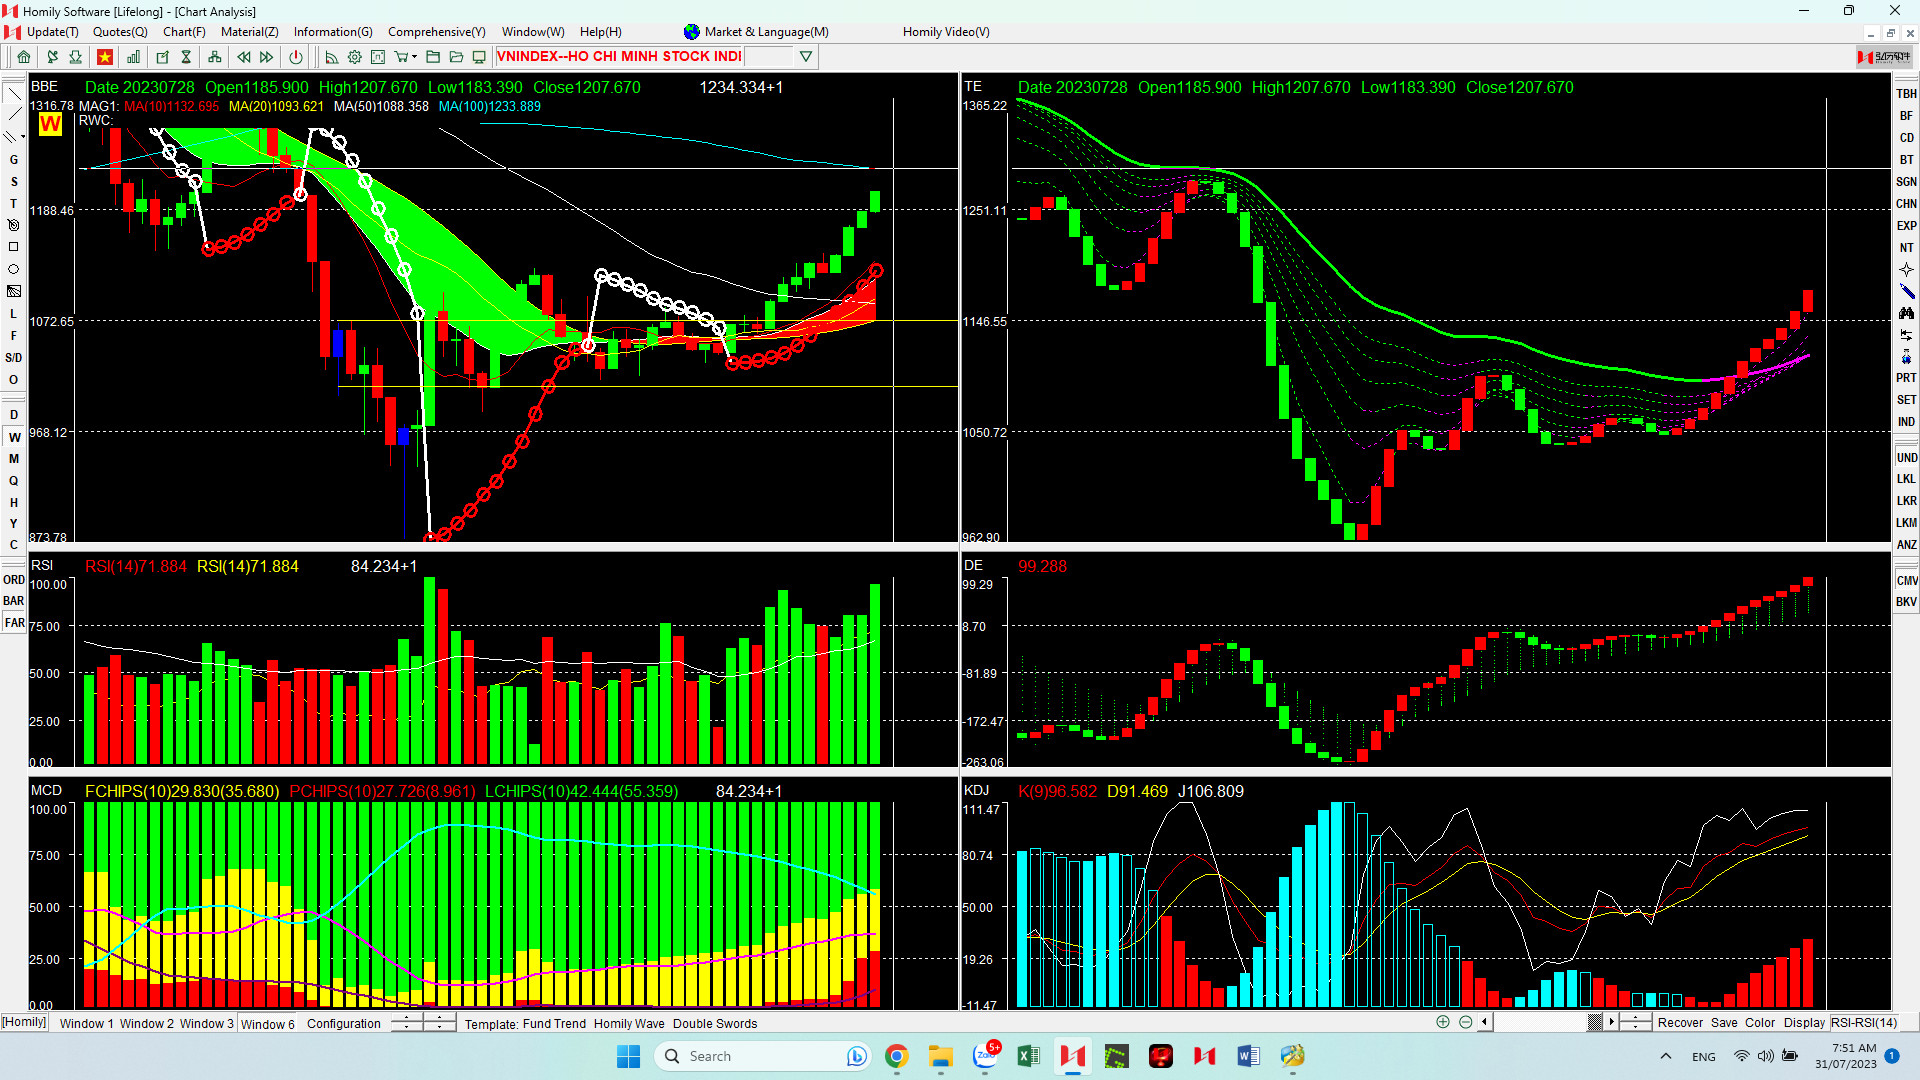1920x1080 pixels.
Task: Apply the Homily Wave template
Action: pos(628,1023)
